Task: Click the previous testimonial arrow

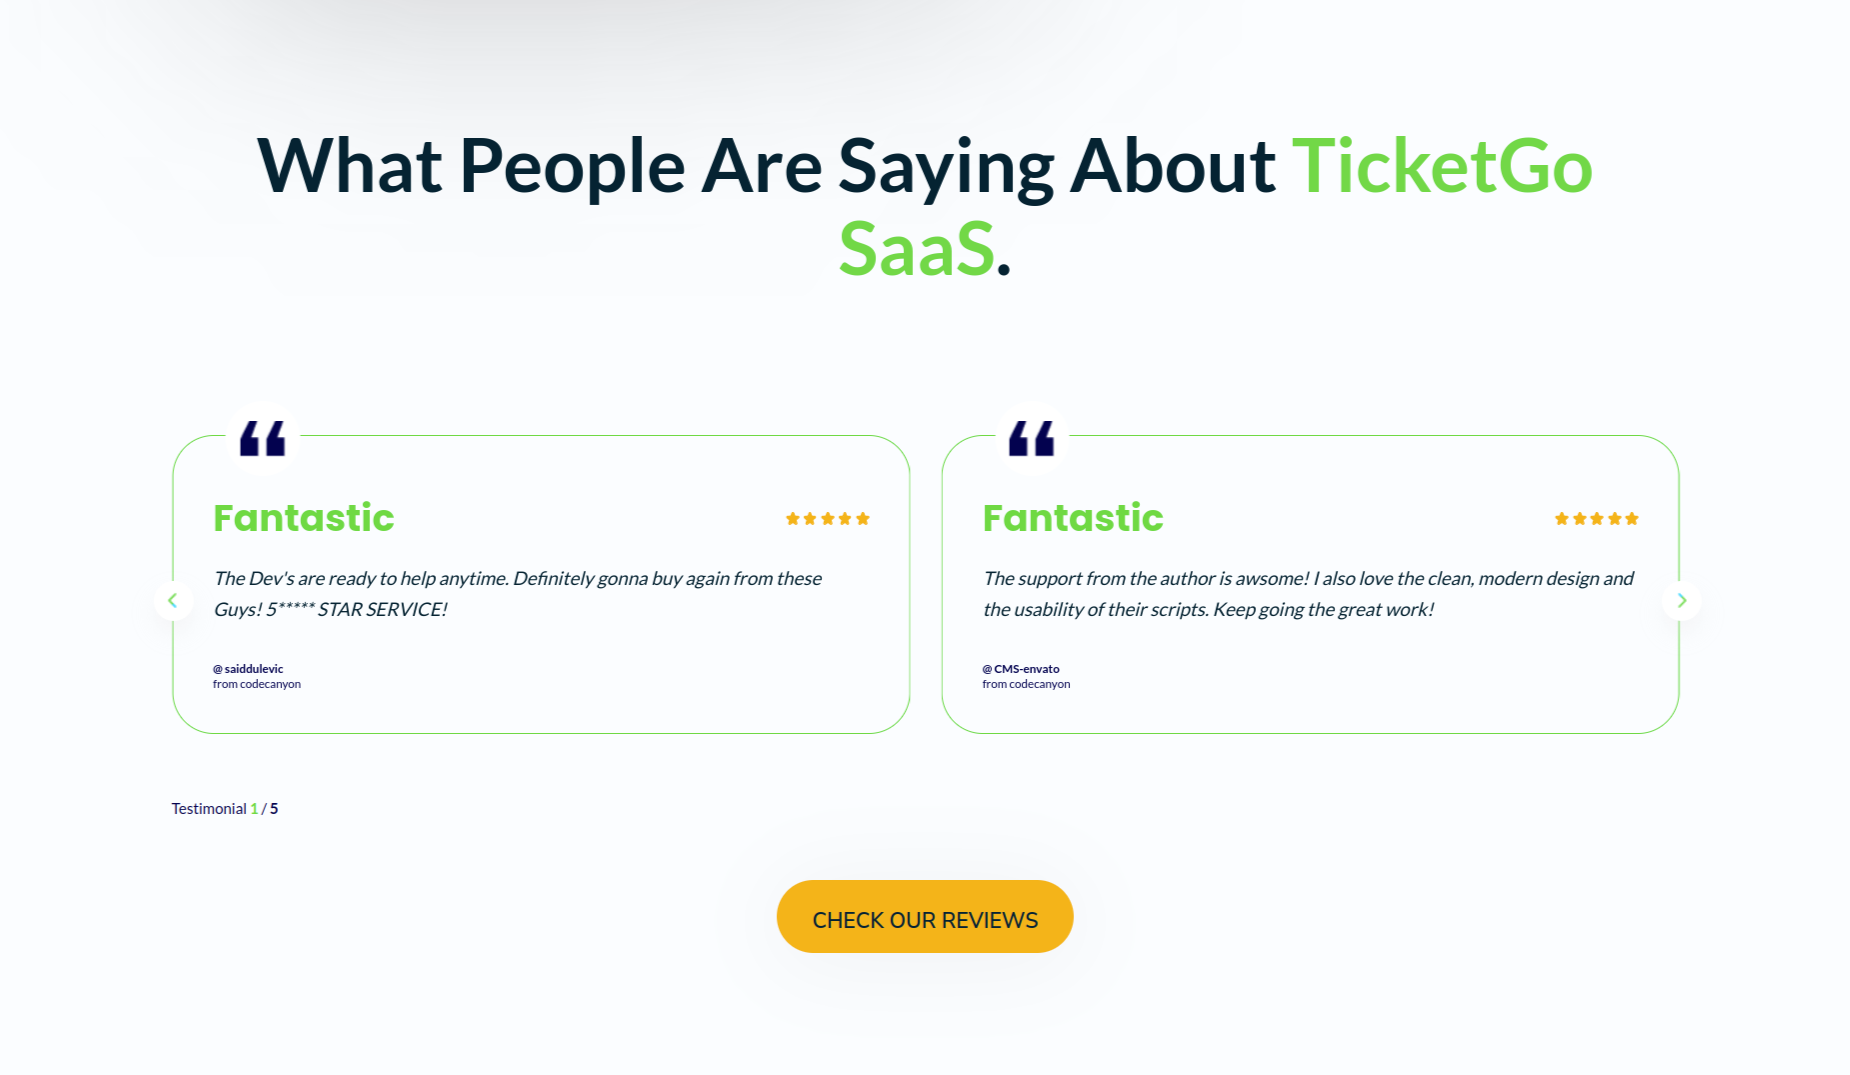Action: click(x=173, y=600)
